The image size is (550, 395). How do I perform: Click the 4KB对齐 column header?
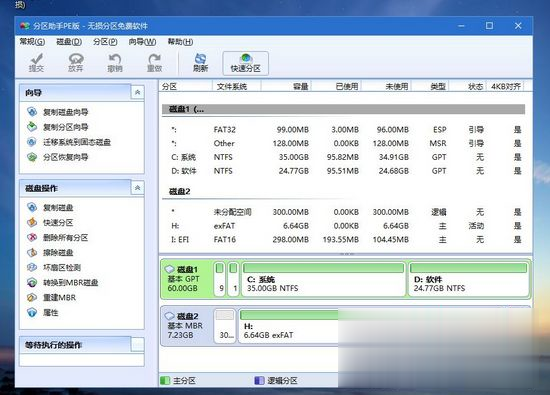point(505,86)
